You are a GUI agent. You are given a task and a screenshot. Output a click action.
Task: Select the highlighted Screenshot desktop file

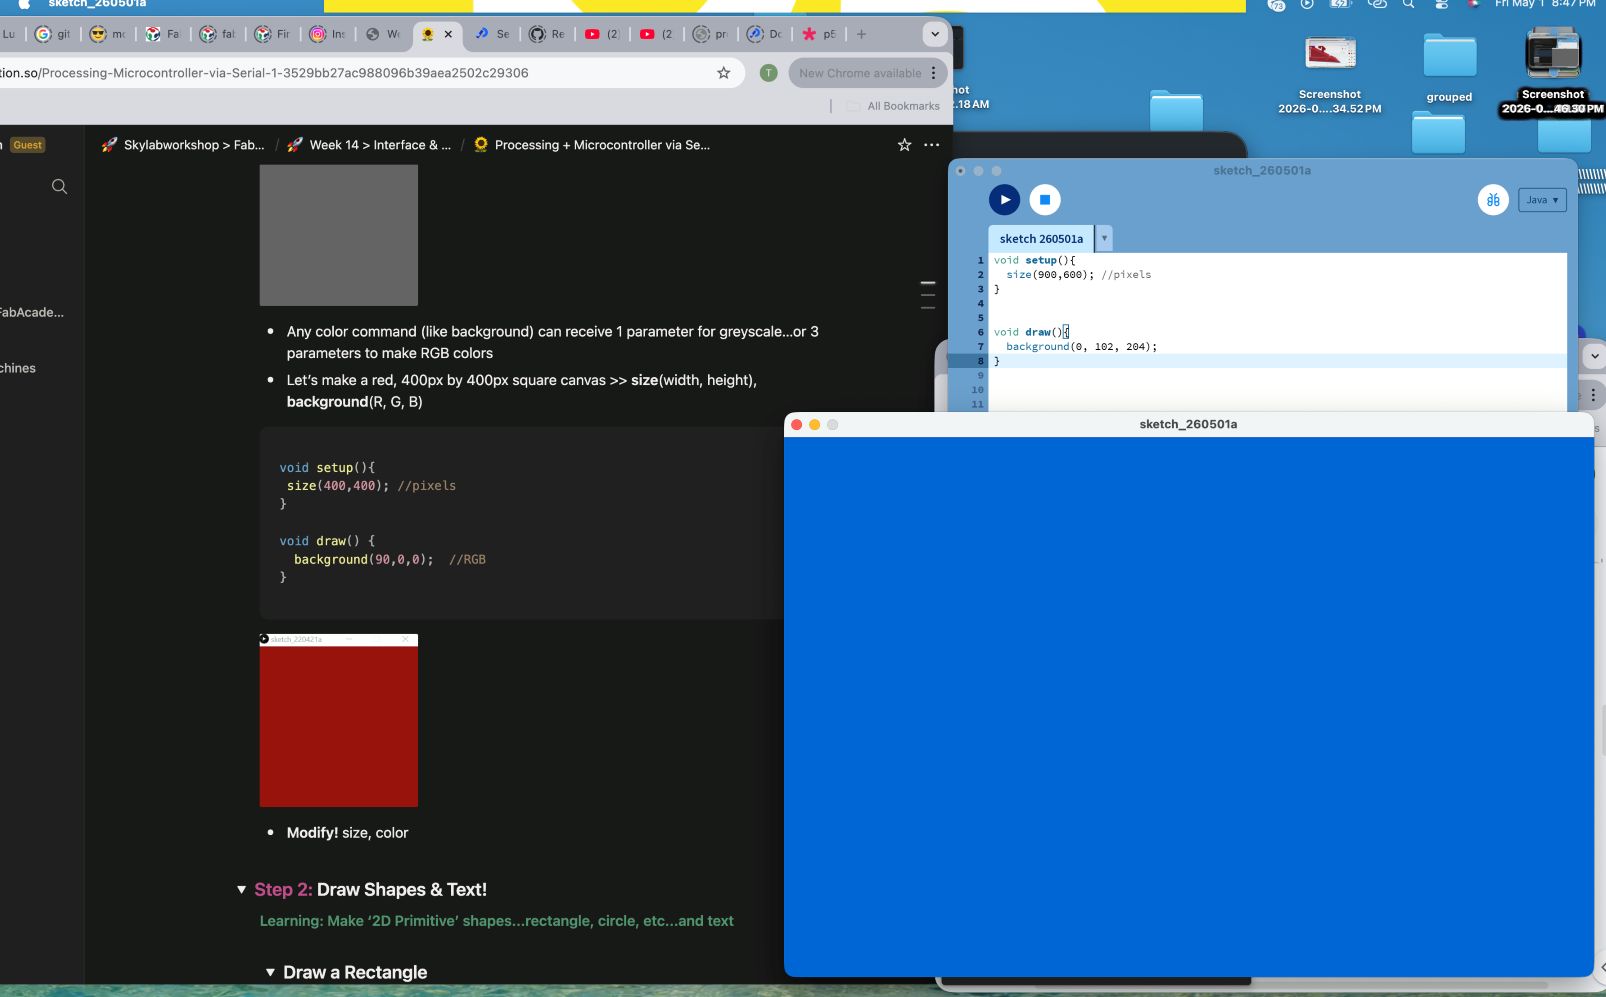pos(1553,70)
